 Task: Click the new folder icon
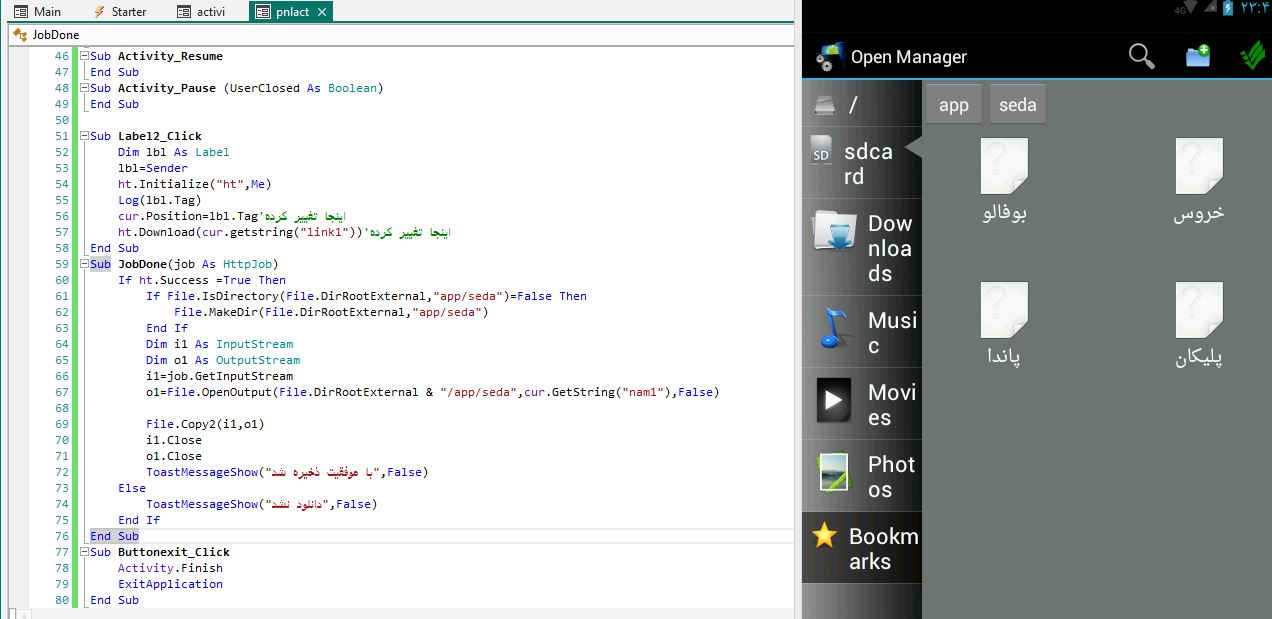1197,56
